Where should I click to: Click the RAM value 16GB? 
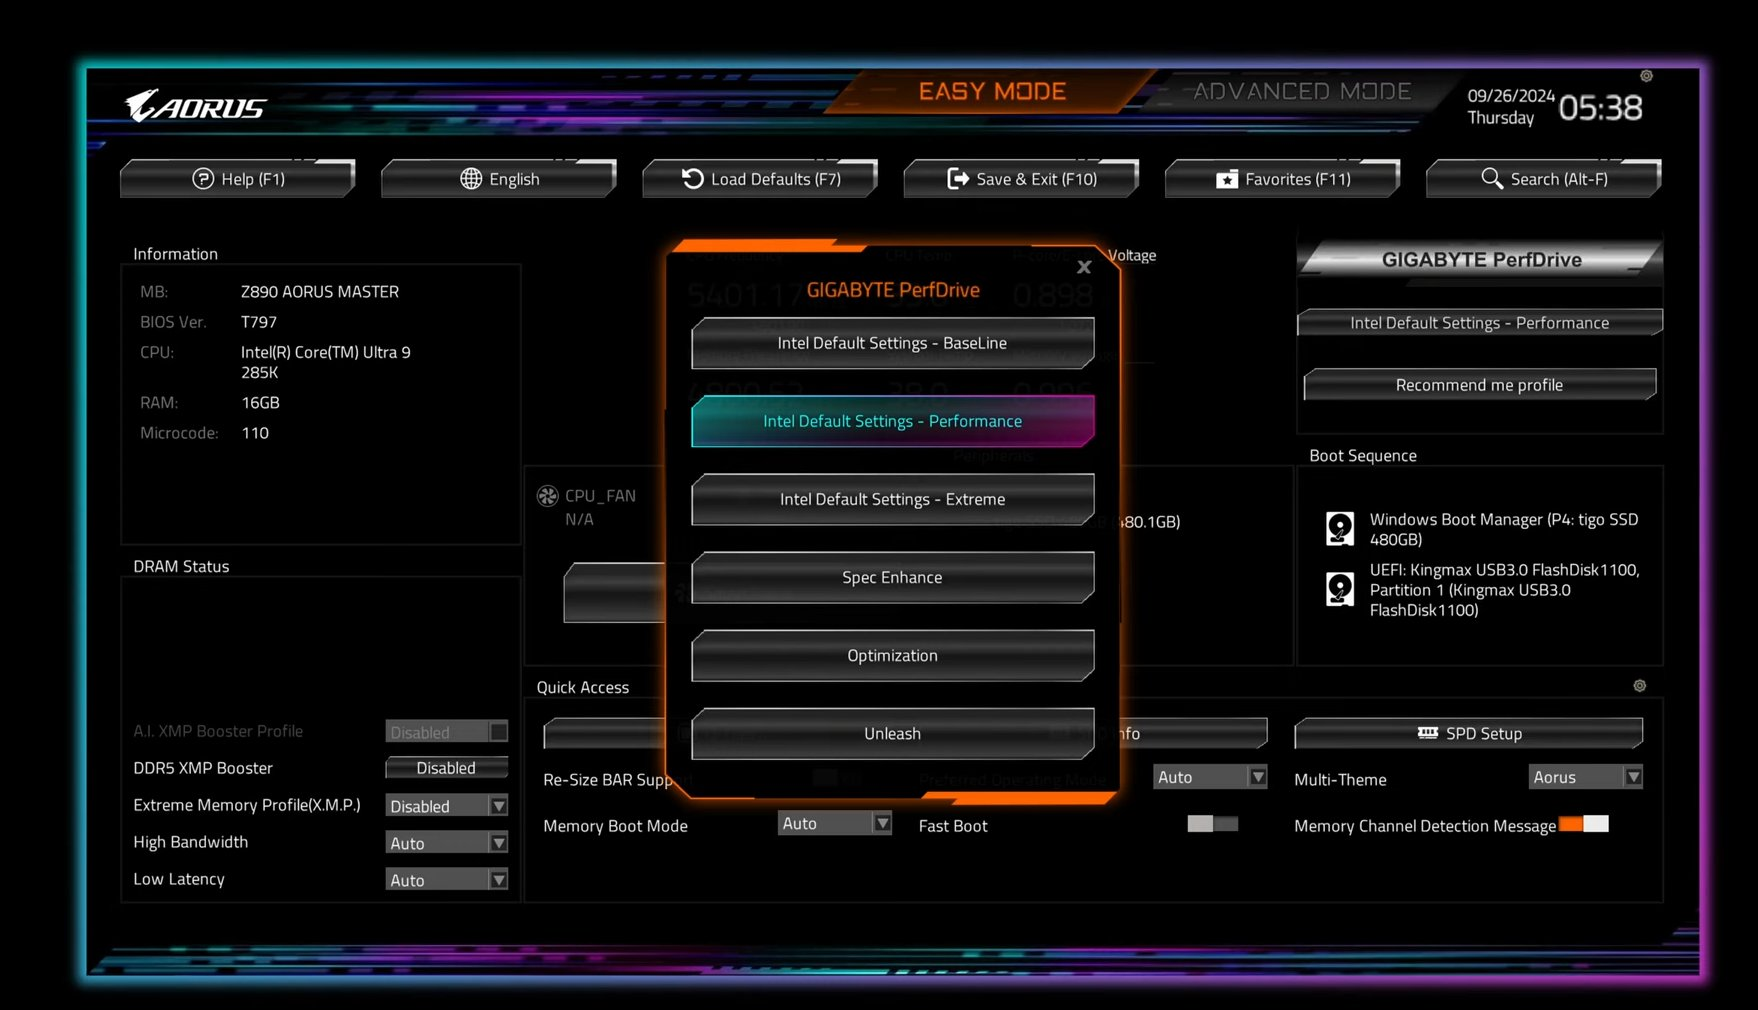tap(260, 403)
